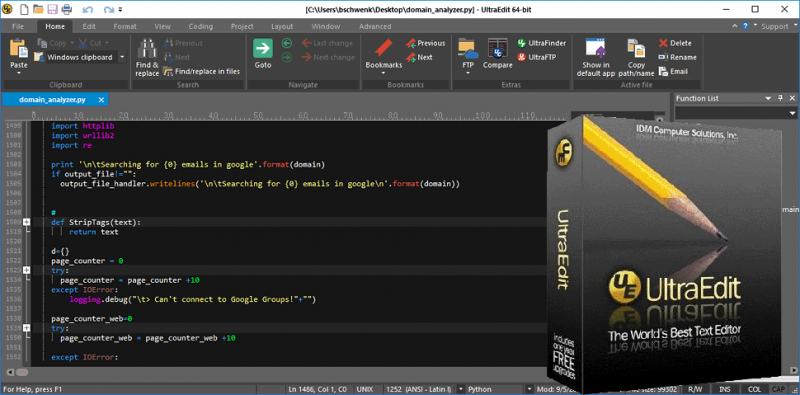800x395 pixels.
Task: Expand folded try block at line 1539
Action: click(27, 328)
